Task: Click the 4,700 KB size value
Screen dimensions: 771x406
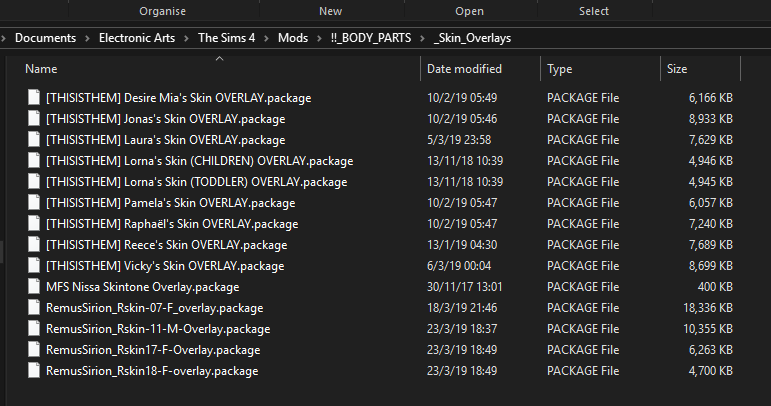Action: coord(711,371)
